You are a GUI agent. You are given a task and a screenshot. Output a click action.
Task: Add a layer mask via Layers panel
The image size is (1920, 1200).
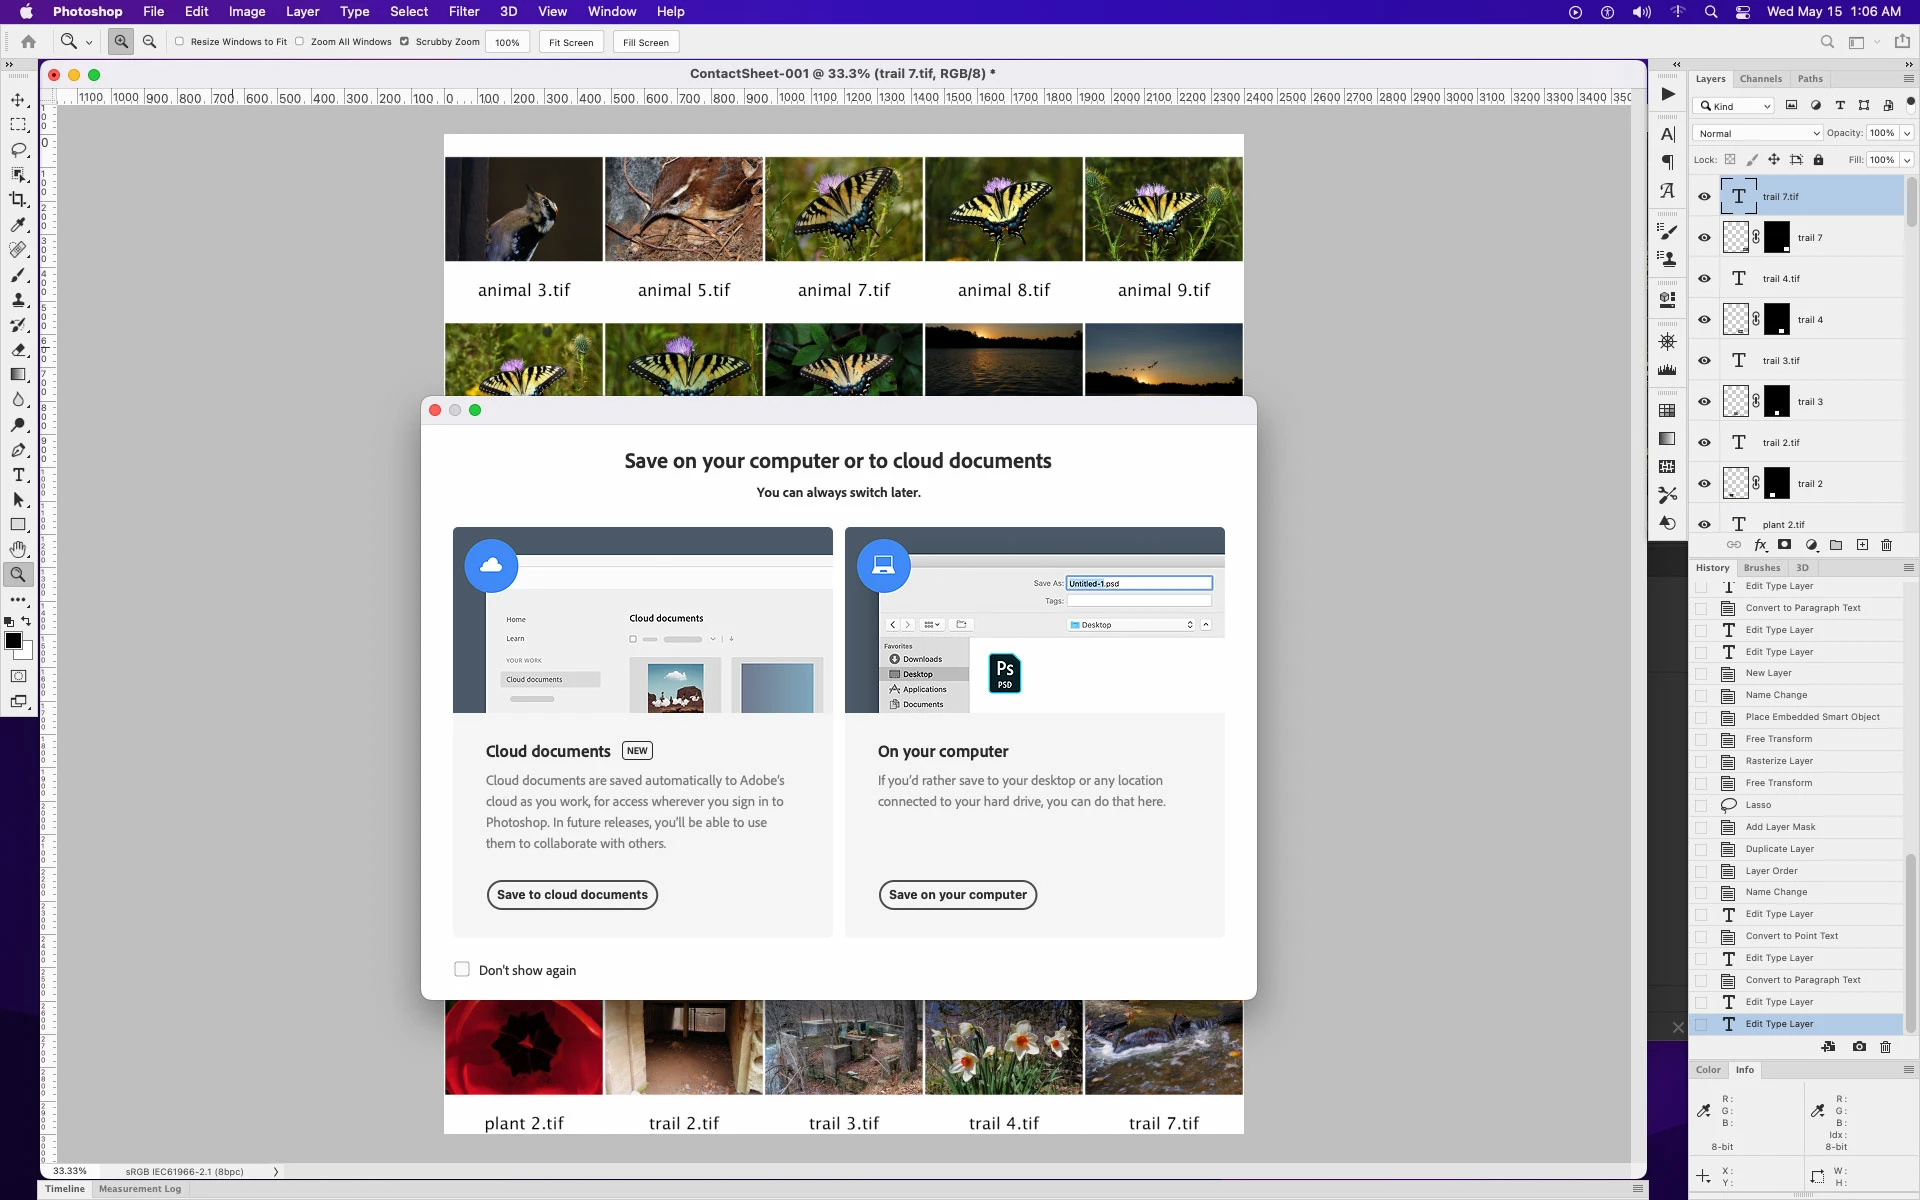pyautogui.click(x=1784, y=545)
